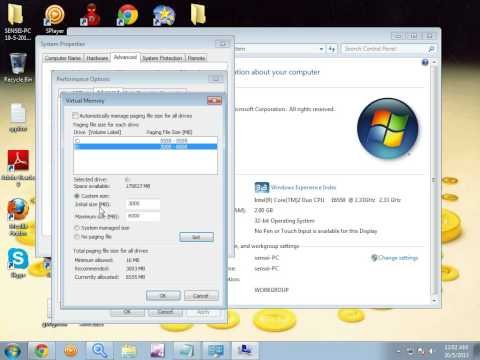Click the taskbar clock and date

pyautogui.click(x=456, y=351)
